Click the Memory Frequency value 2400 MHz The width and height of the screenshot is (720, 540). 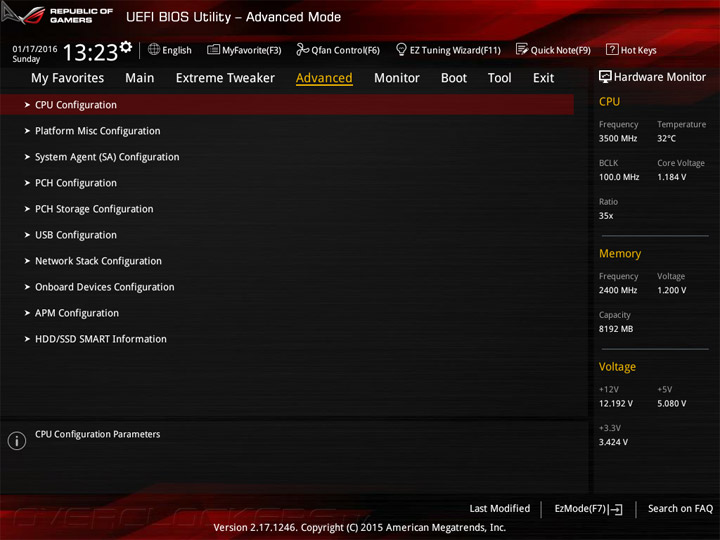pyautogui.click(x=618, y=290)
